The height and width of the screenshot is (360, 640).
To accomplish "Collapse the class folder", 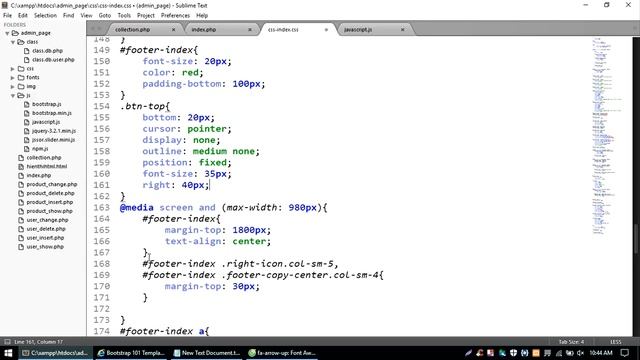I will pos(13,42).
